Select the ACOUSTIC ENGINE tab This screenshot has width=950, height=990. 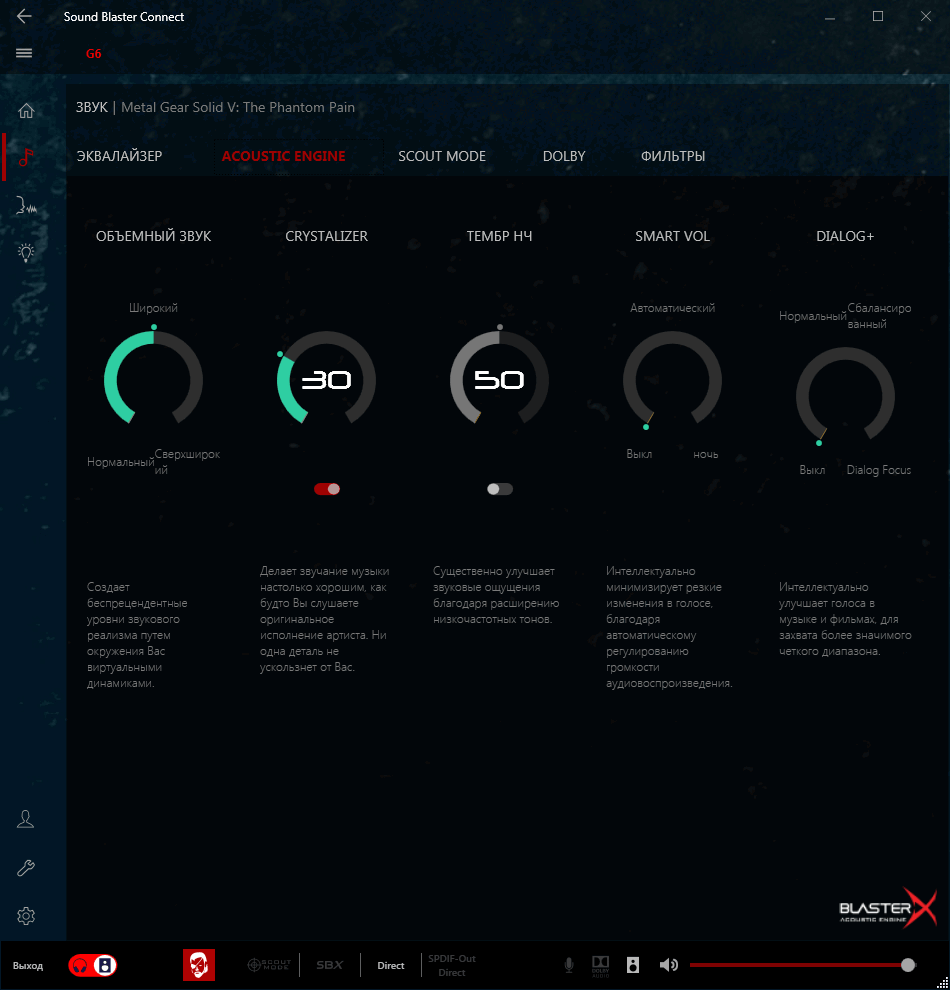pos(283,156)
